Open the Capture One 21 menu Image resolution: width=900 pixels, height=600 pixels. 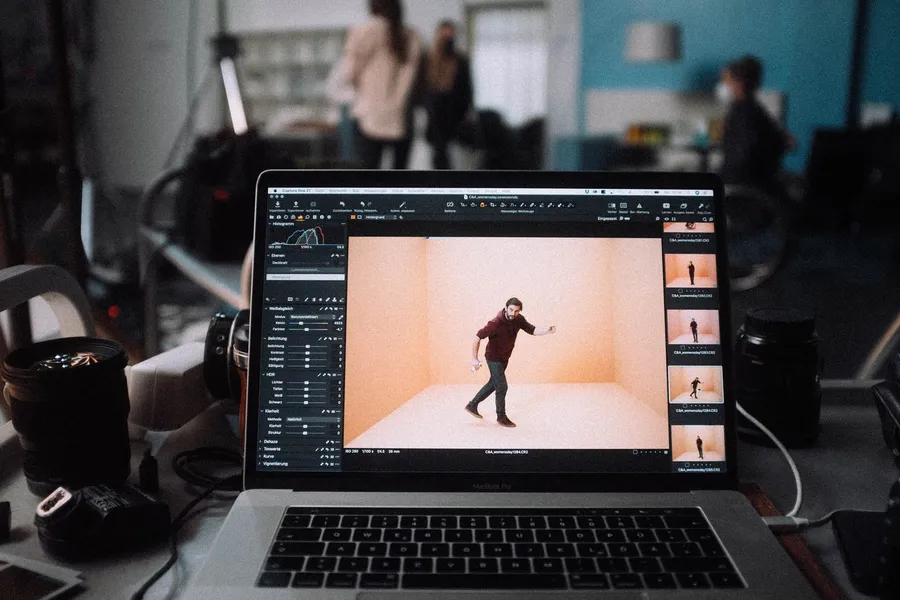pyautogui.click(x=296, y=191)
